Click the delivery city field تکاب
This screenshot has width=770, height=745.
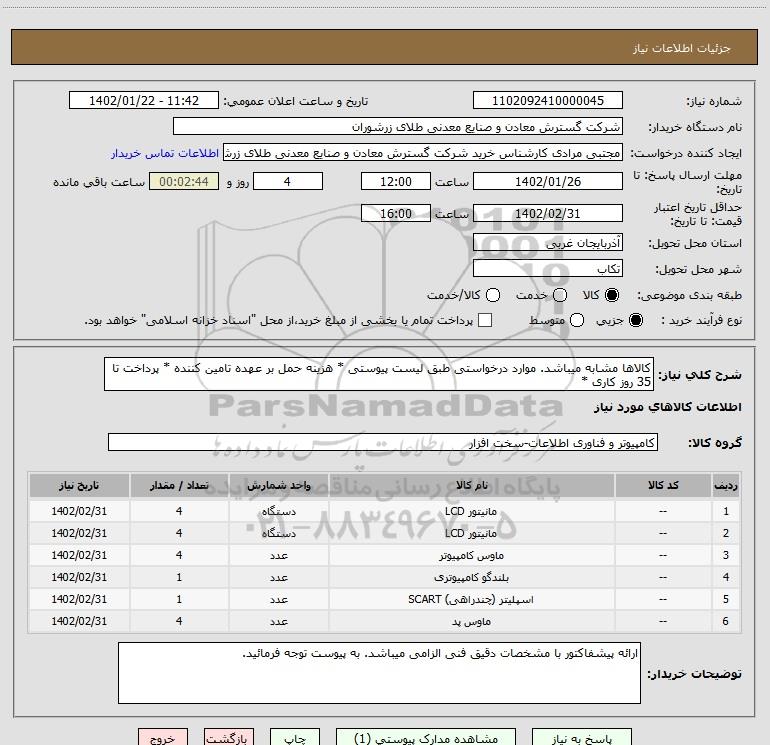click(548, 268)
